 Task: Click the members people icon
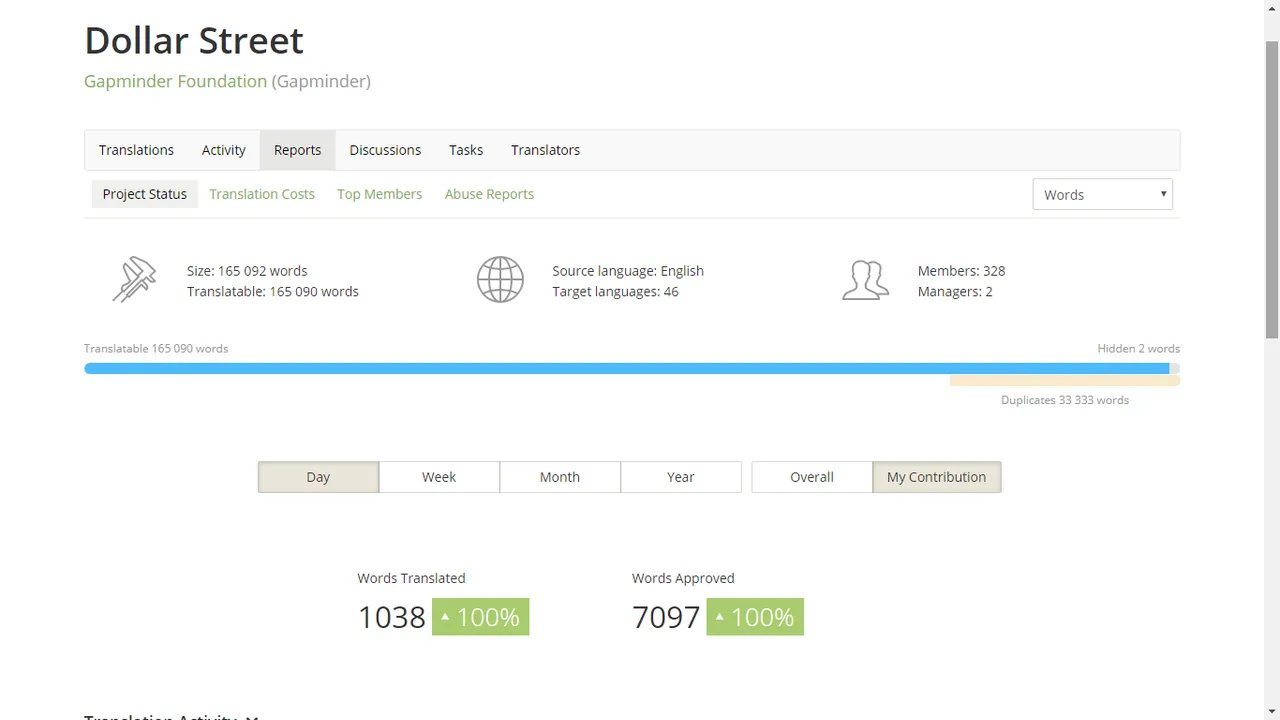coord(865,280)
